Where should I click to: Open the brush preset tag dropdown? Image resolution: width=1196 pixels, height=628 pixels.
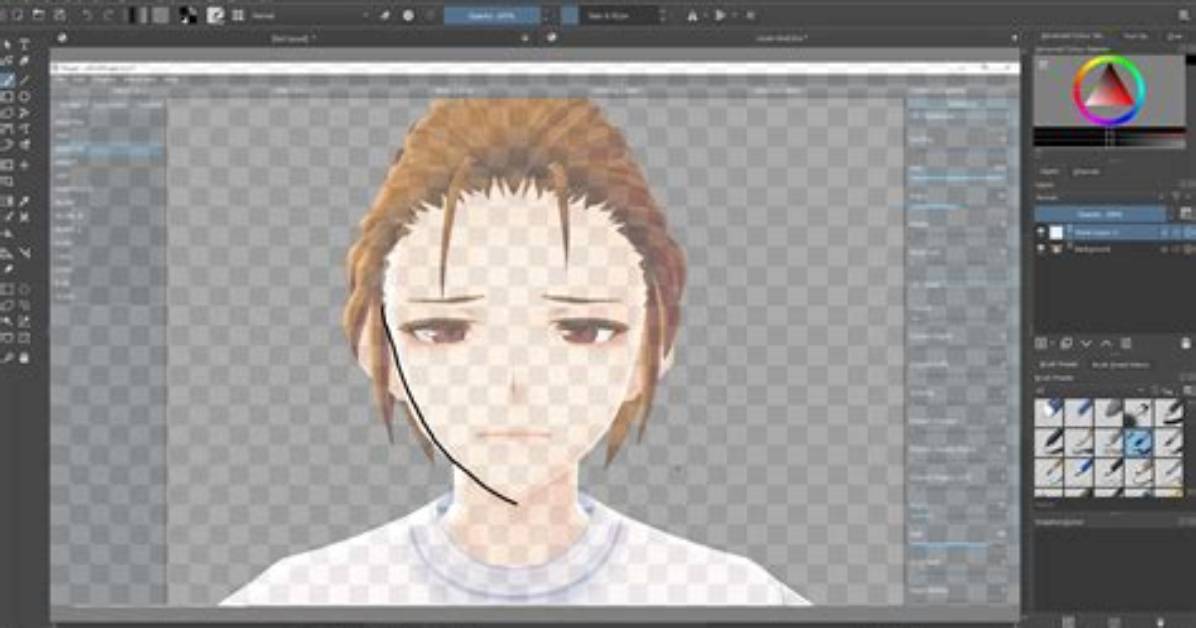tap(1091, 390)
